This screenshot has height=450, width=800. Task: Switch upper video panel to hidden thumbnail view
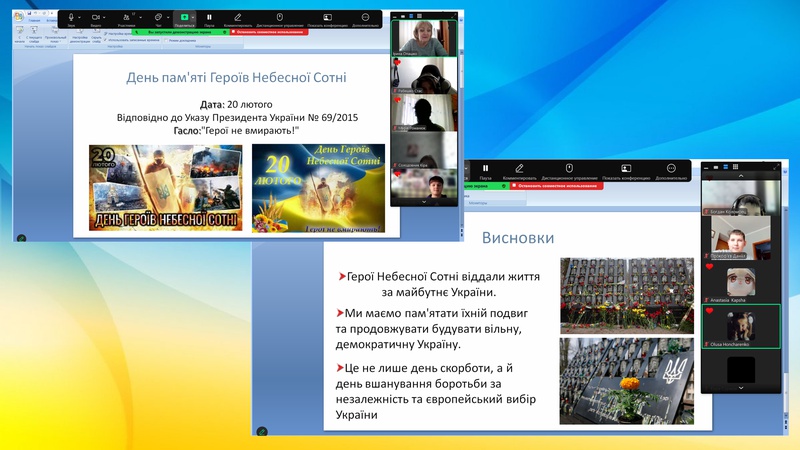394,17
